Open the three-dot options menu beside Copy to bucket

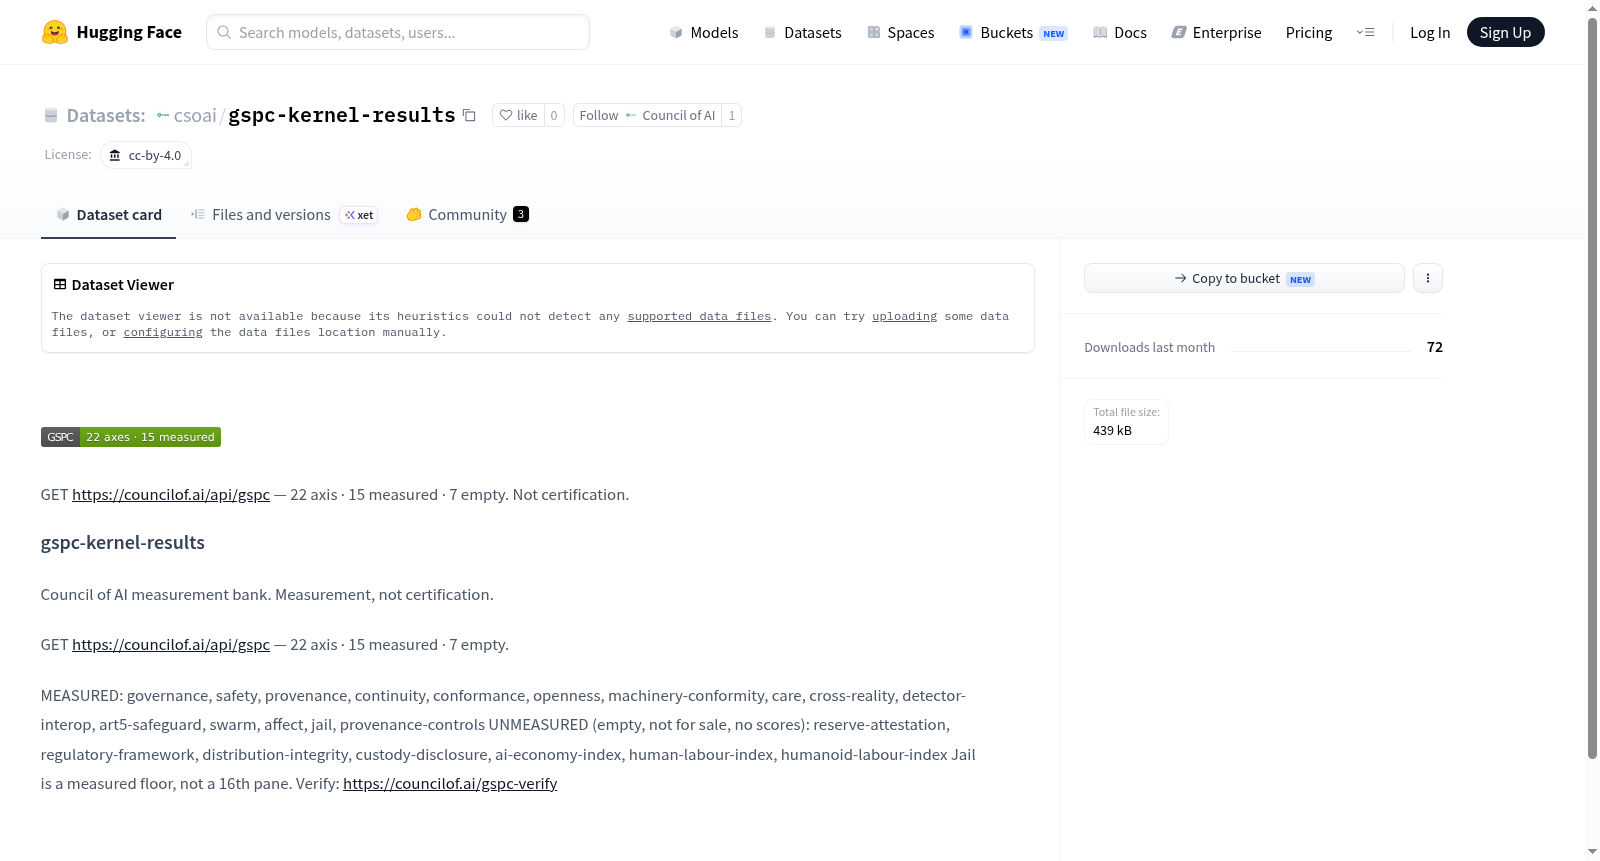[x=1428, y=278]
